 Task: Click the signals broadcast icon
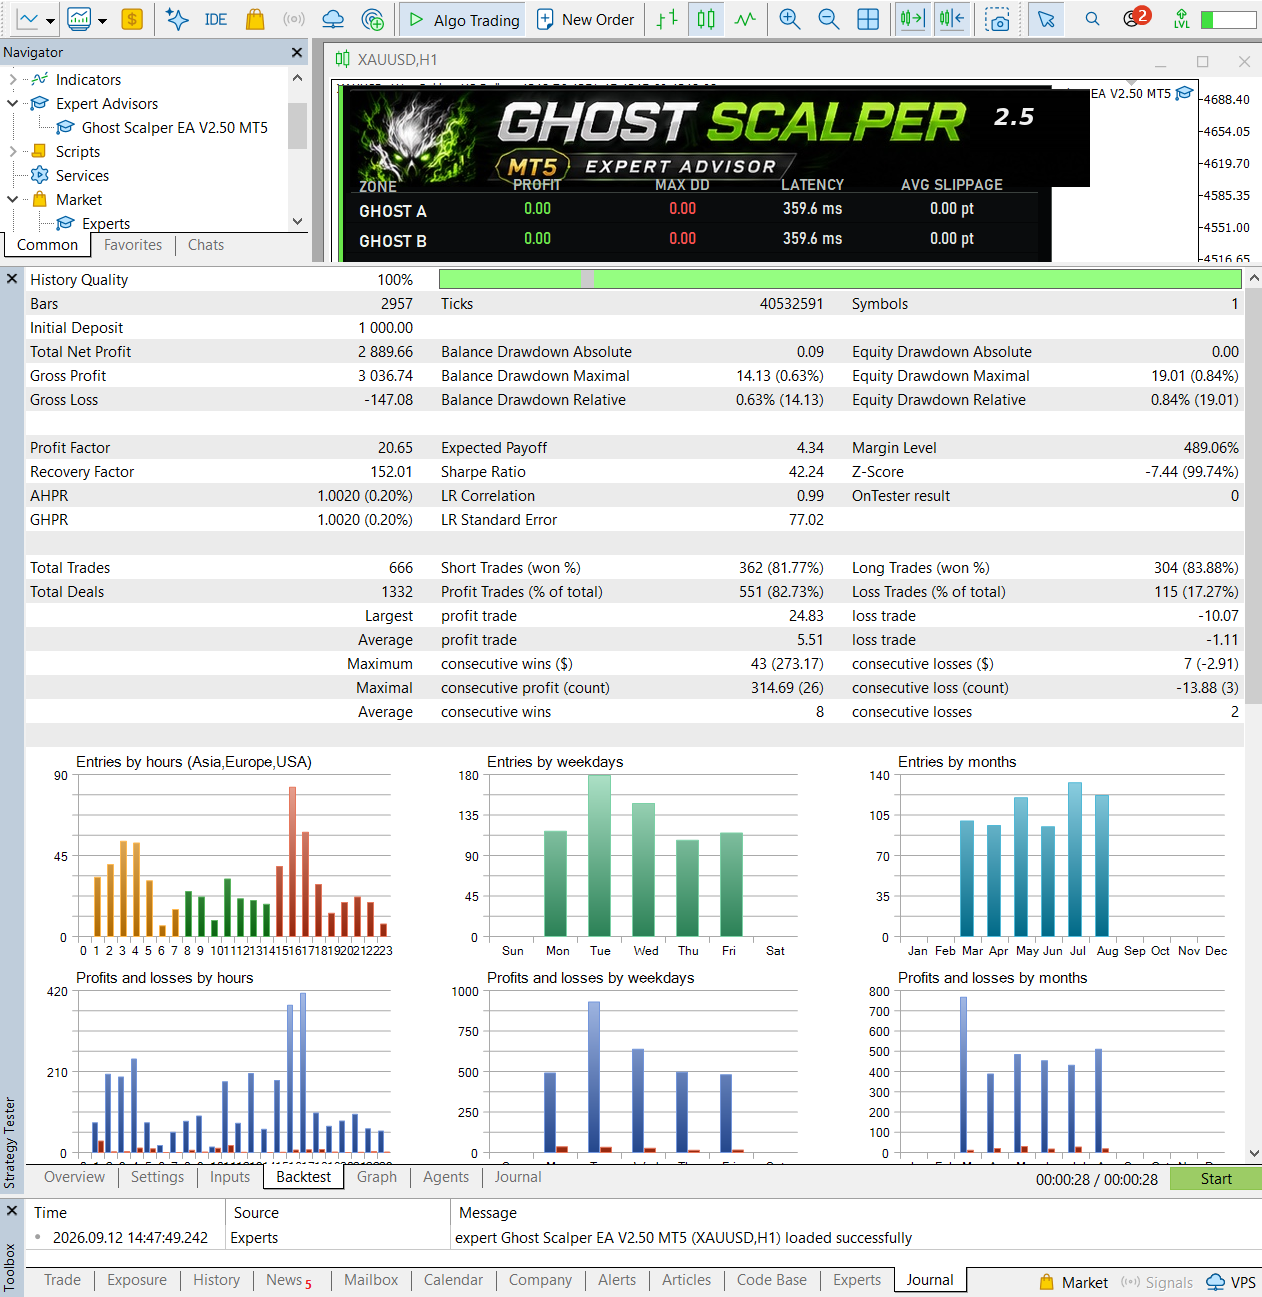point(294,19)
